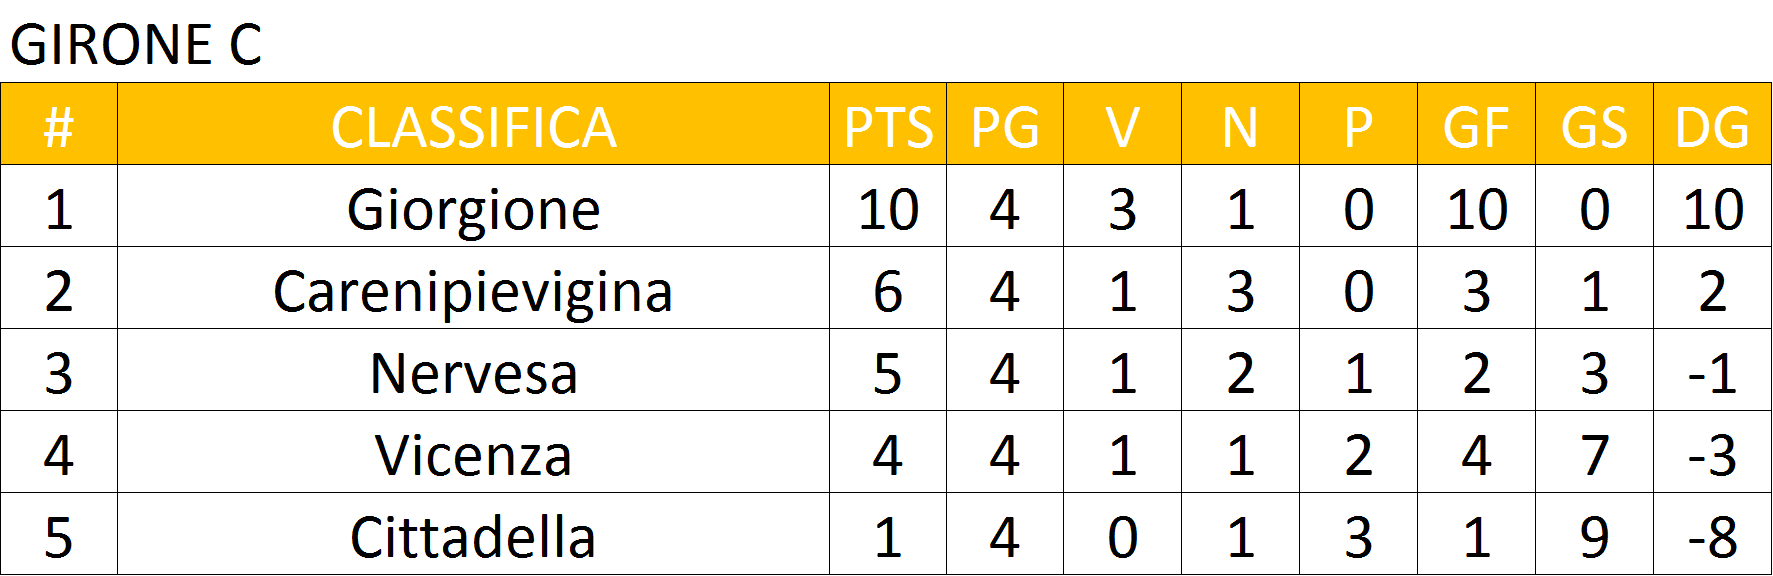Click the PG column header
This screenshot has height=576, width=1773.
click(x=1005, y=124)
